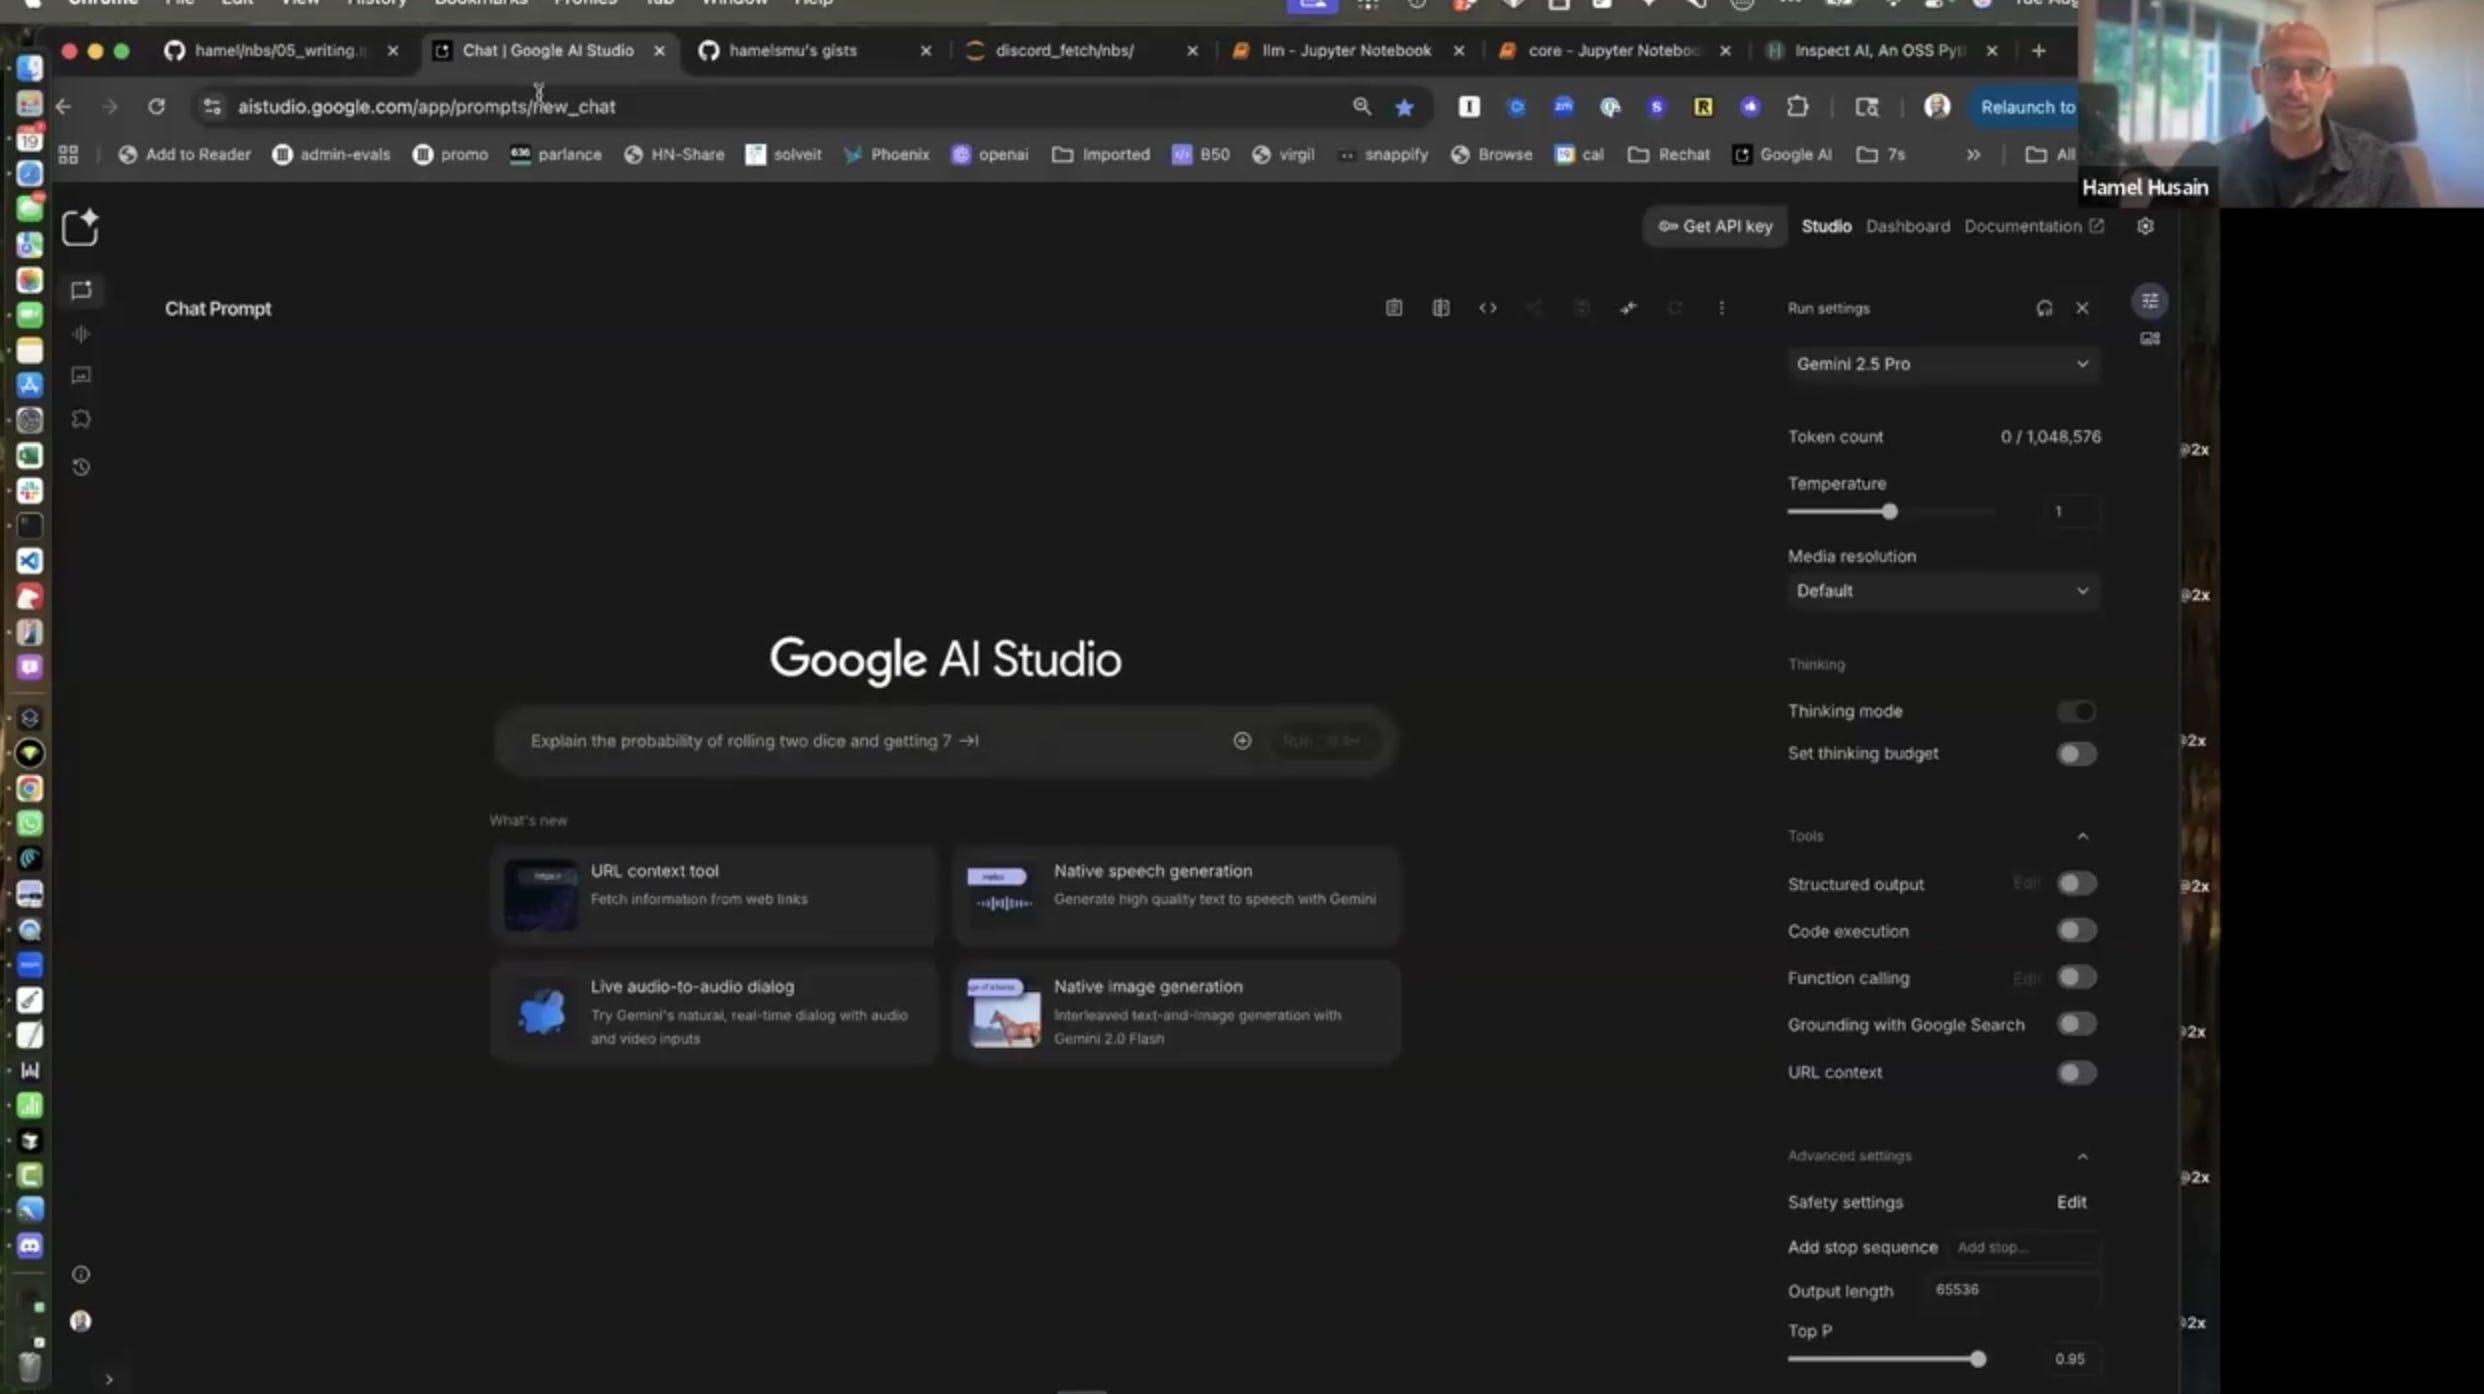Open the three-dot more options menu
This screenshot has width=2484, height=1394.
click(x=1721, y=308)
